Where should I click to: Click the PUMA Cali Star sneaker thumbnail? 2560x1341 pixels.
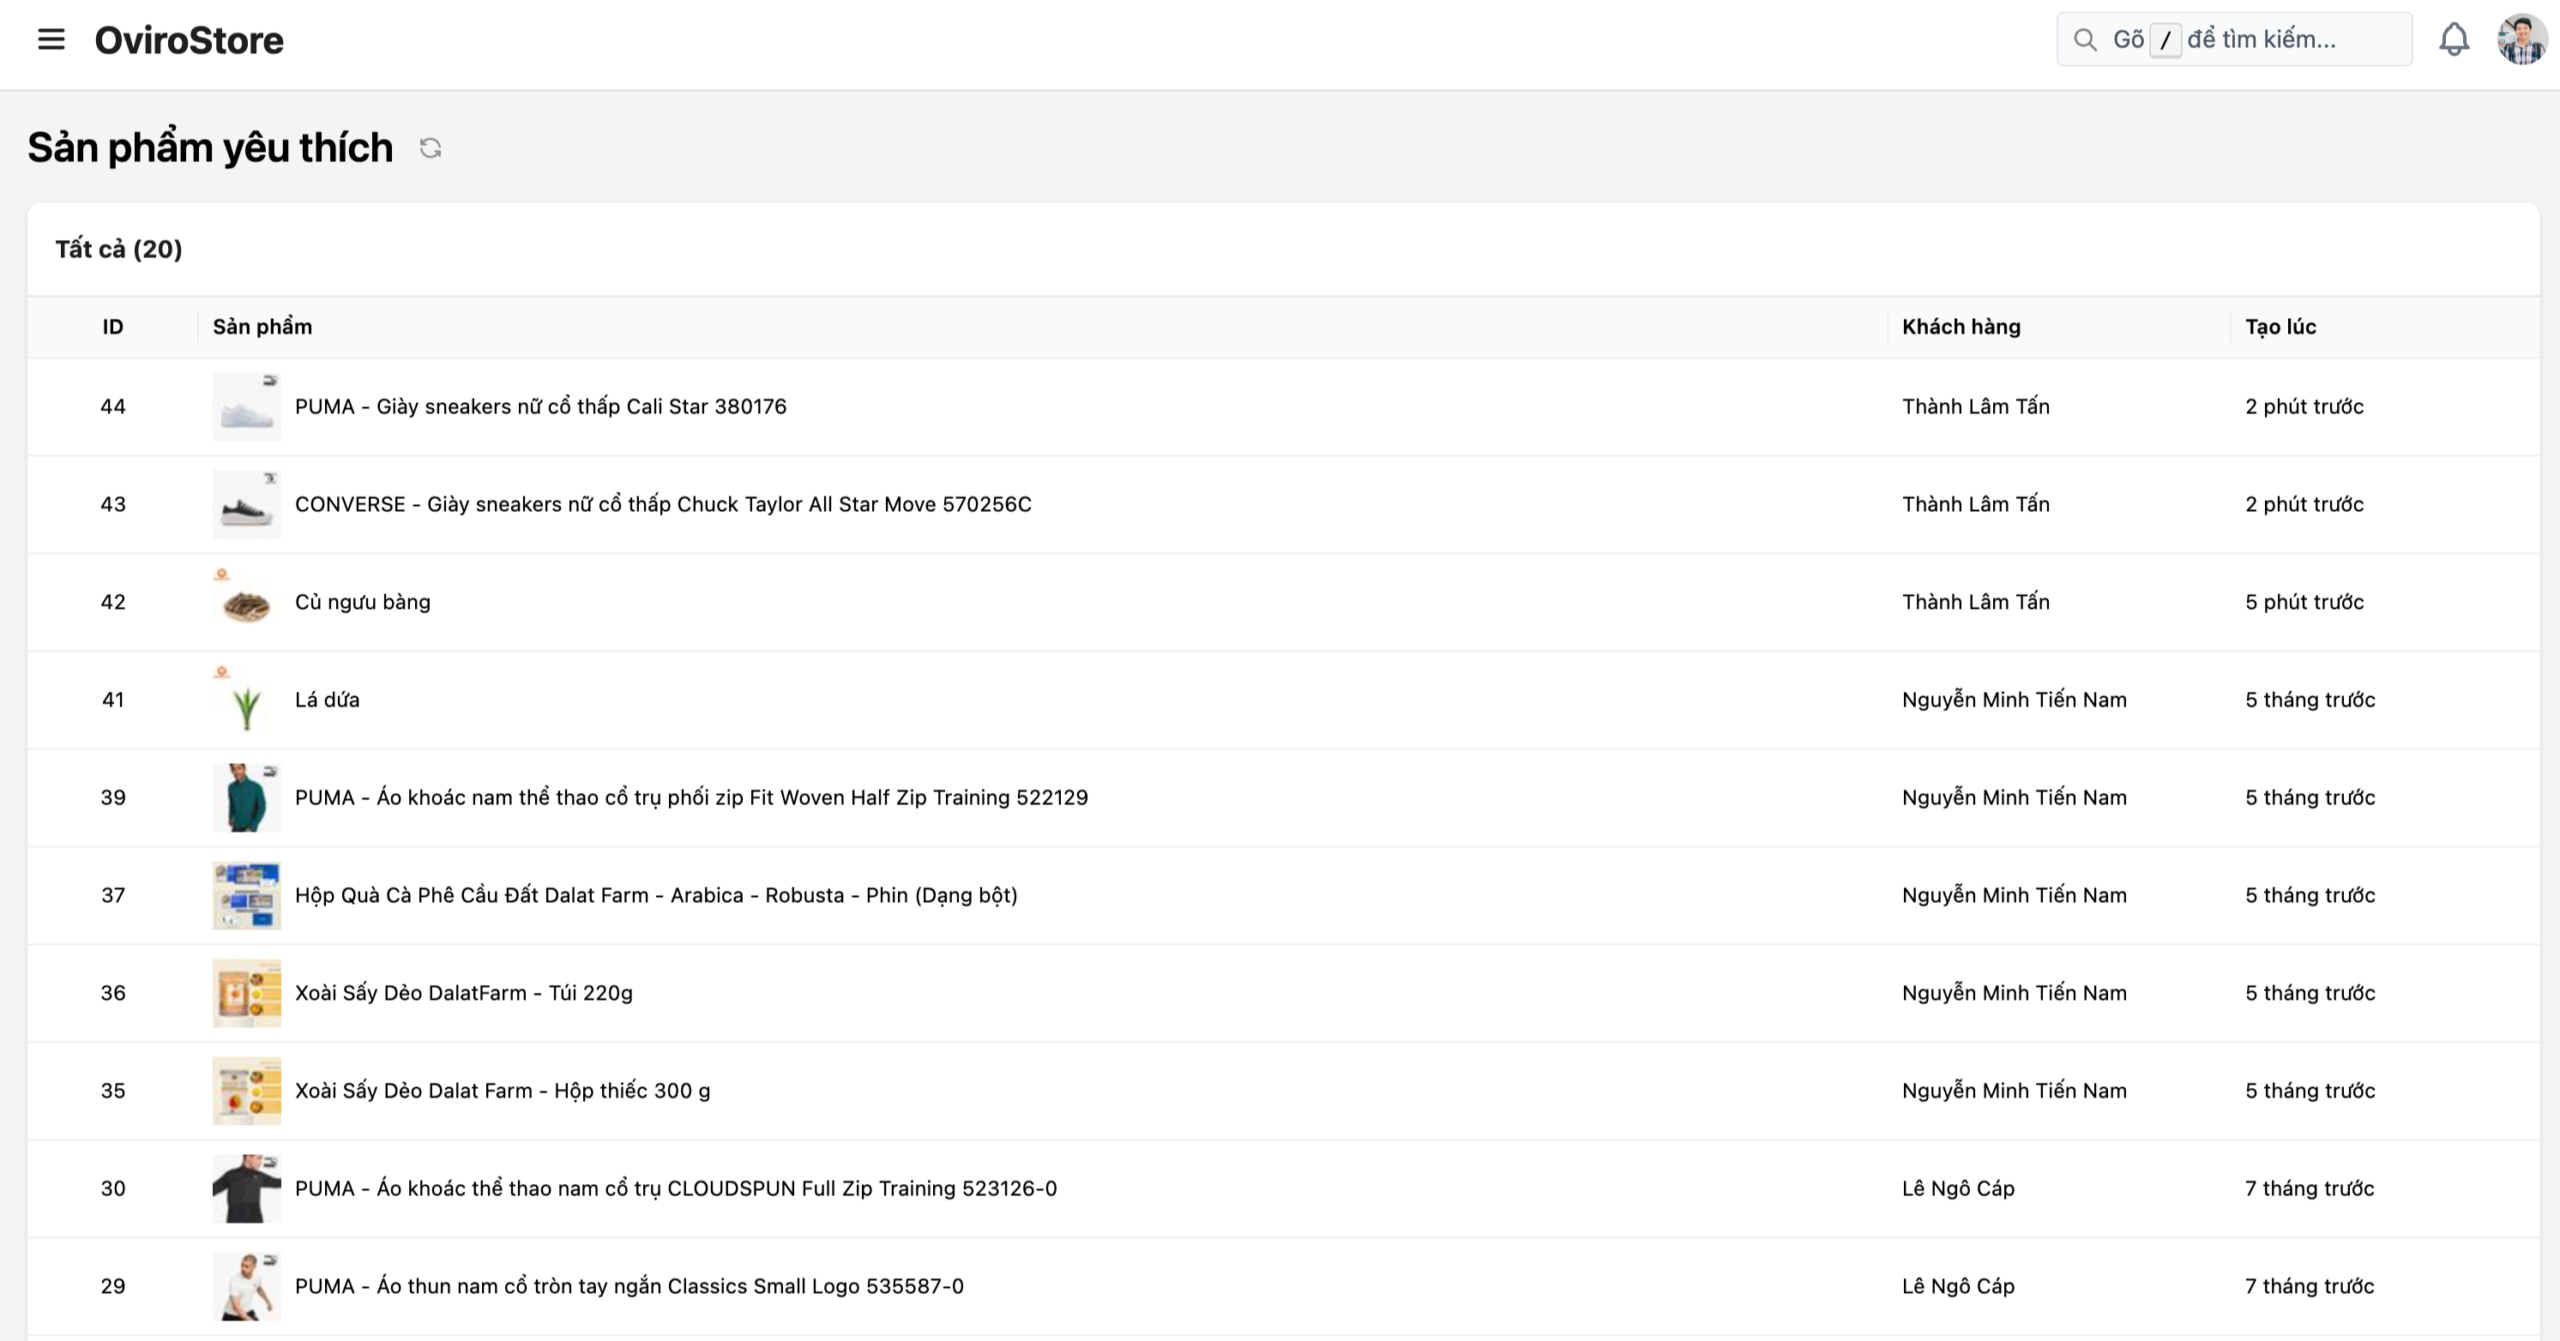pos(246,407)
